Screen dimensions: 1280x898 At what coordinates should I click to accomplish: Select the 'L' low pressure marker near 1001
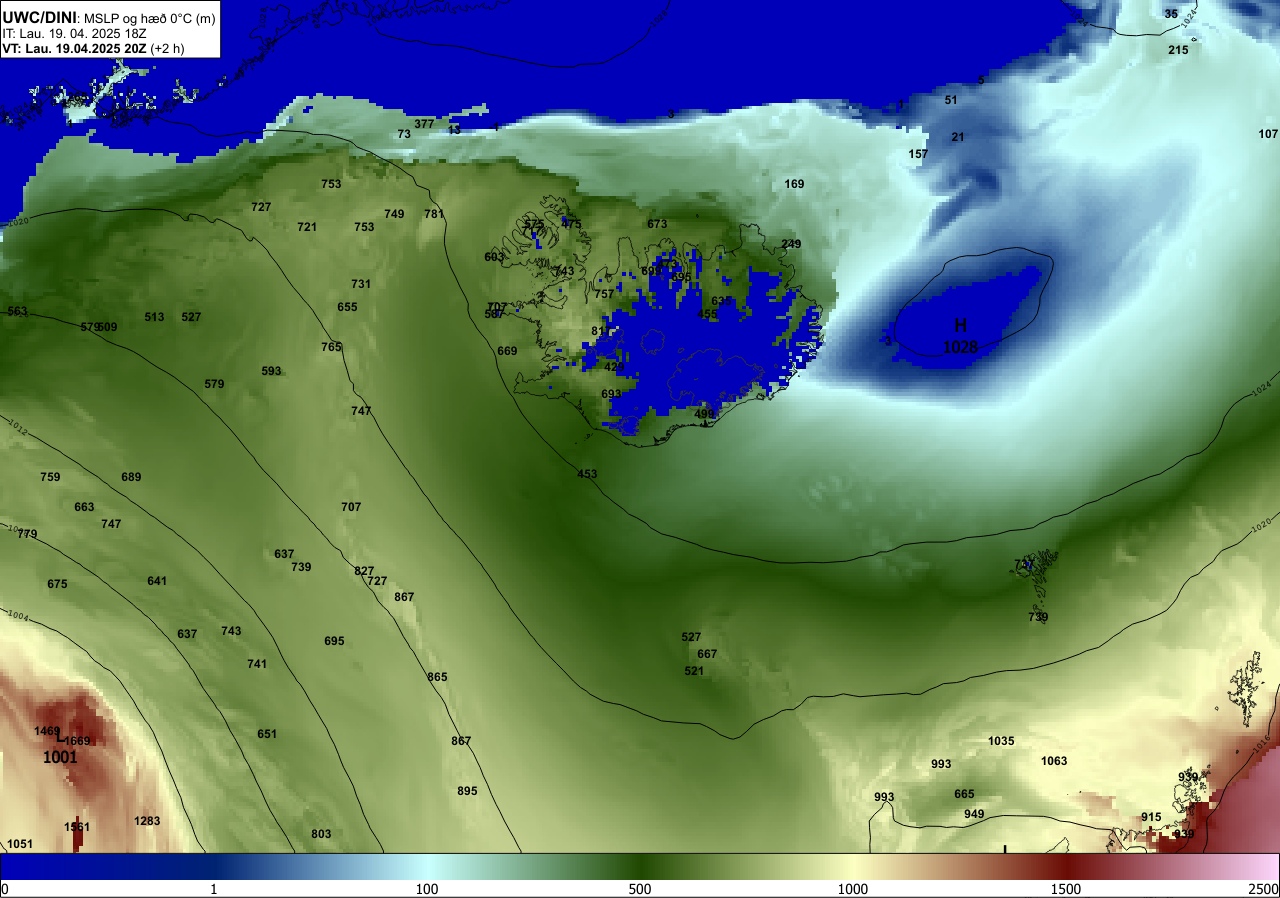coord(60,737)
